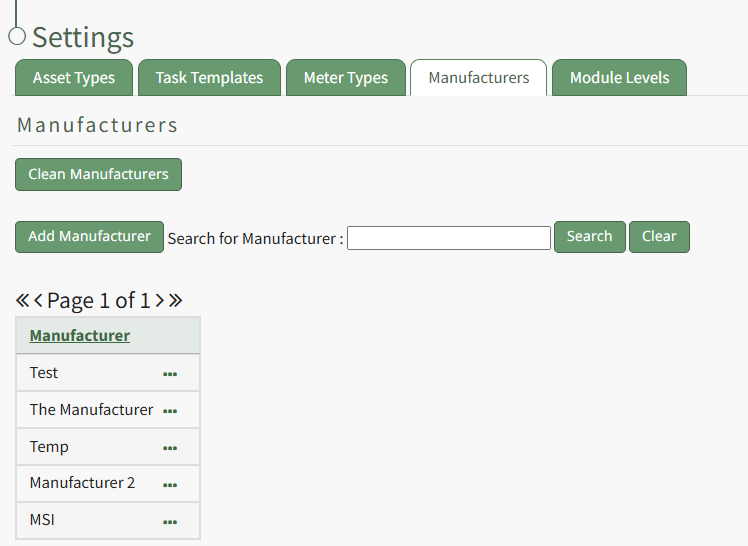Screen dimensions: 748x546
Task: Click the Manufacturers tab
Action: (x=479, y=78)
